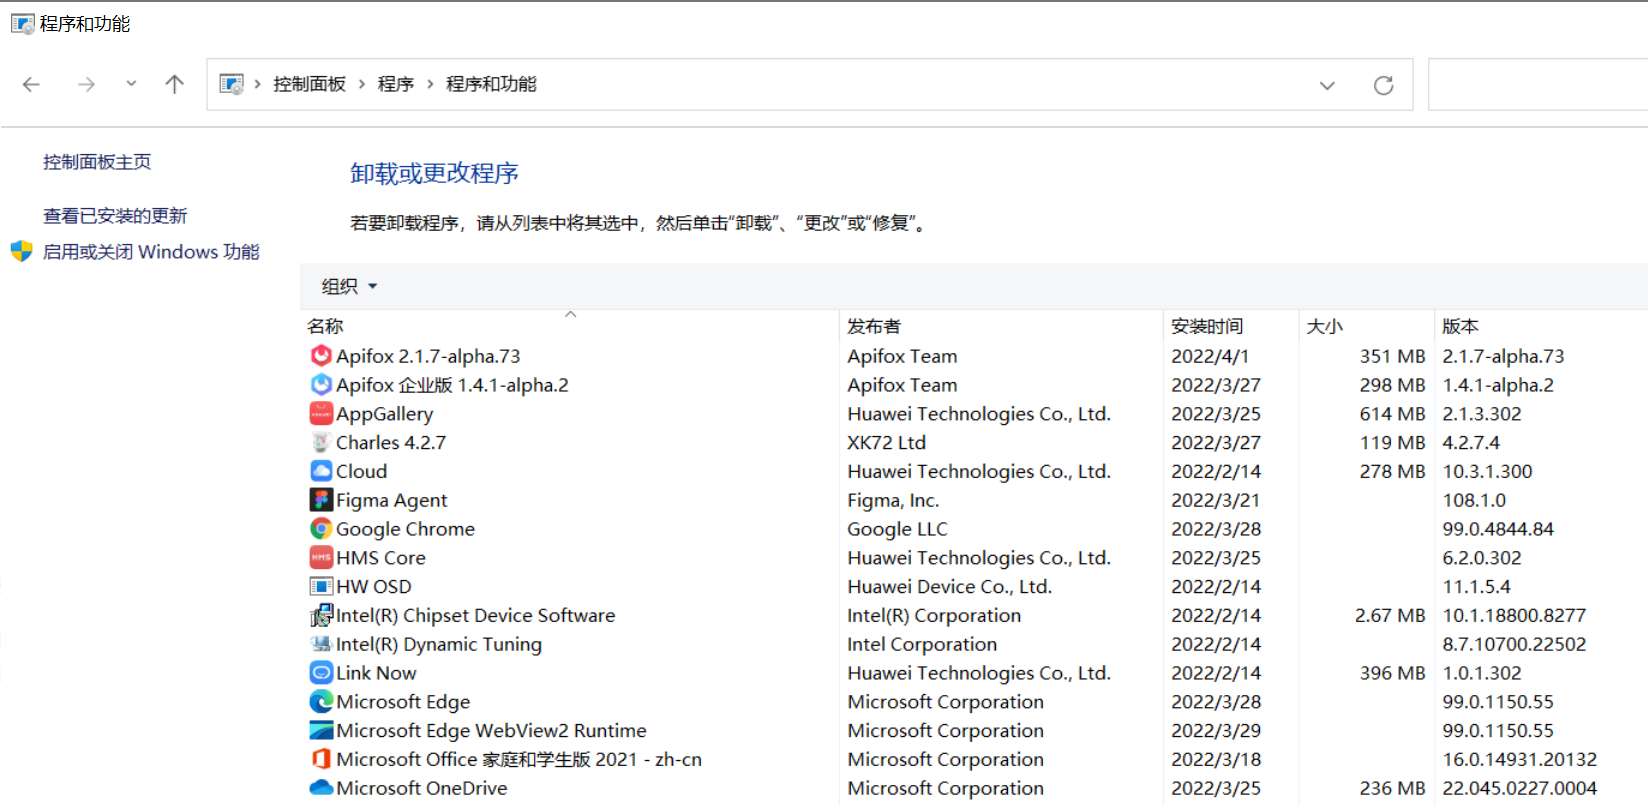1648x805 pixels.
Task: Open 启用或关闭 Windows 功能 link
Action: click(151, 252)
